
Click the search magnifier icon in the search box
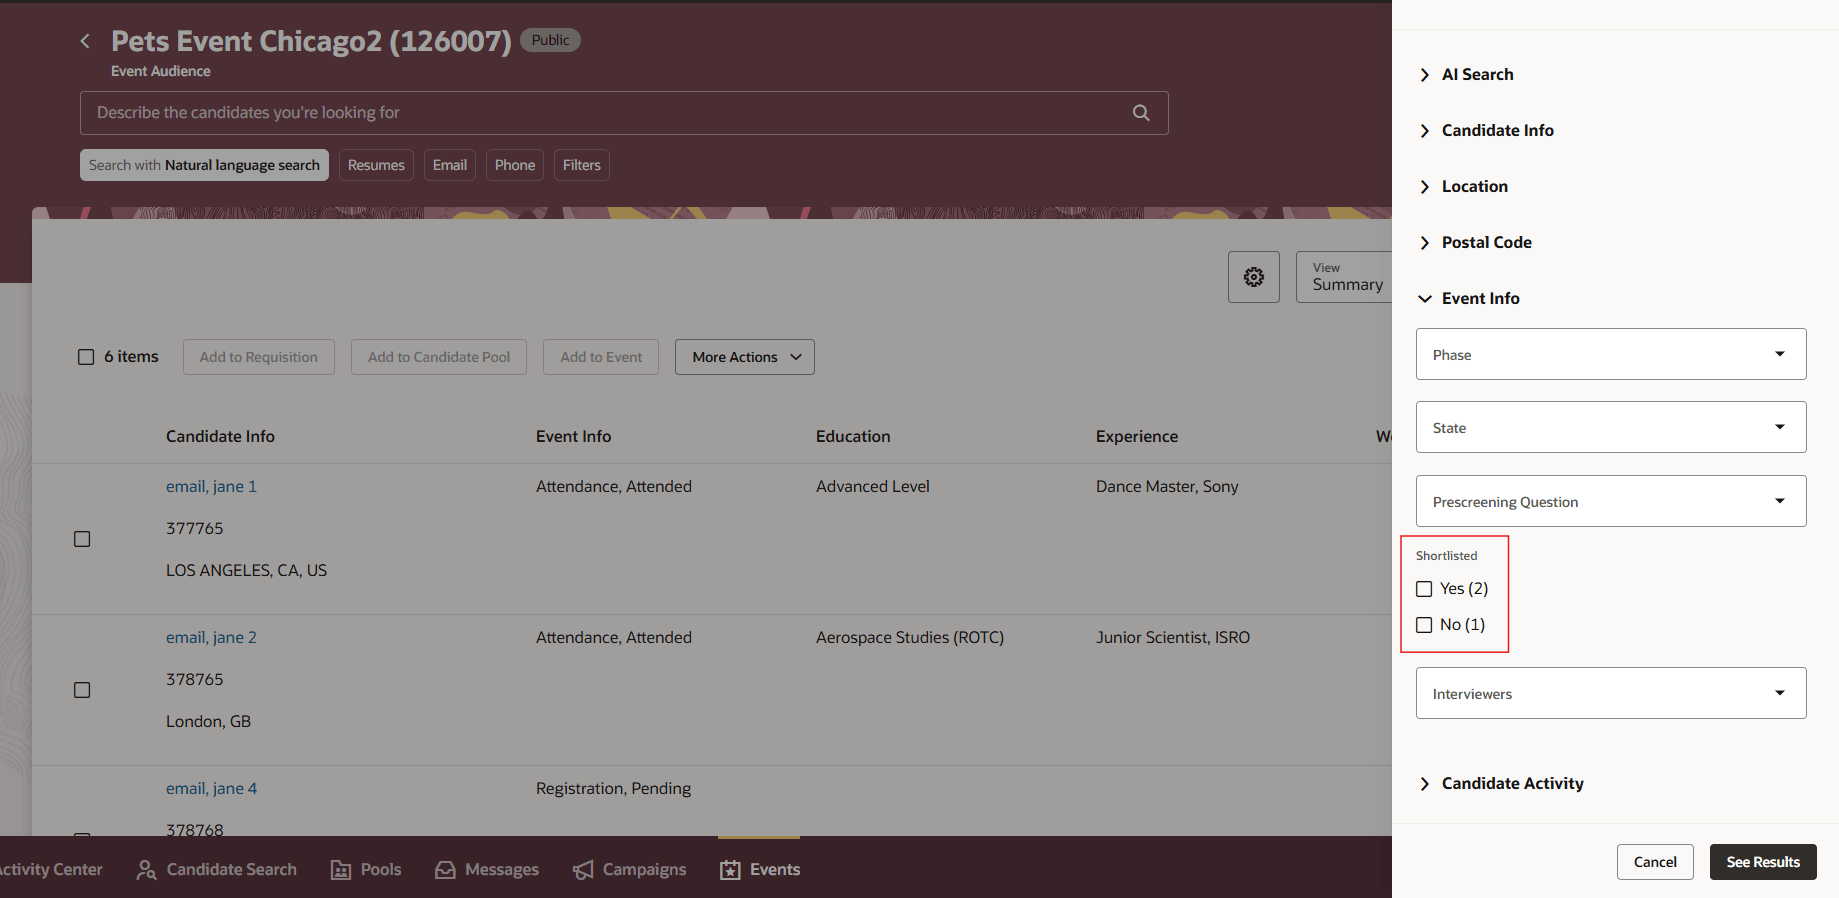(x=1141, y=113)
